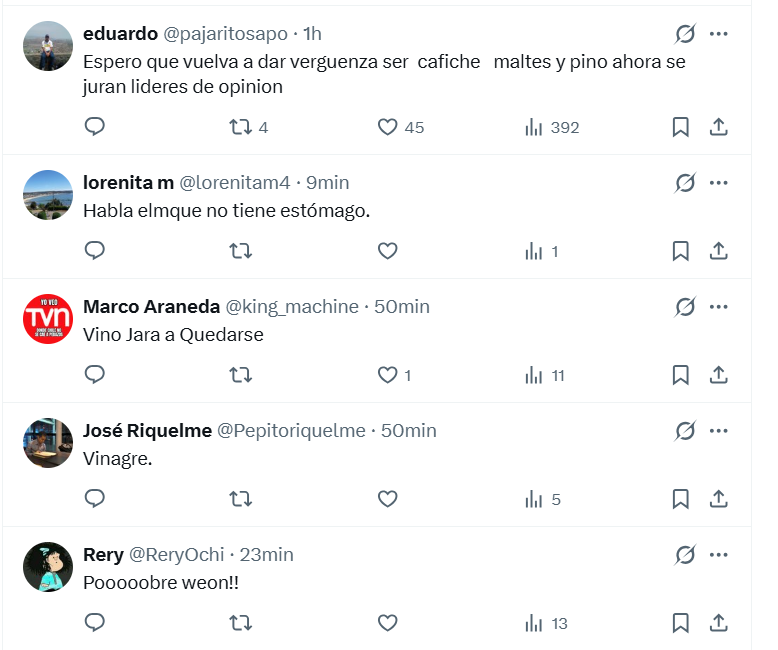Repost eduardo's tweet with 4 reposts
The image size is (778, 650).
[240, 127]
